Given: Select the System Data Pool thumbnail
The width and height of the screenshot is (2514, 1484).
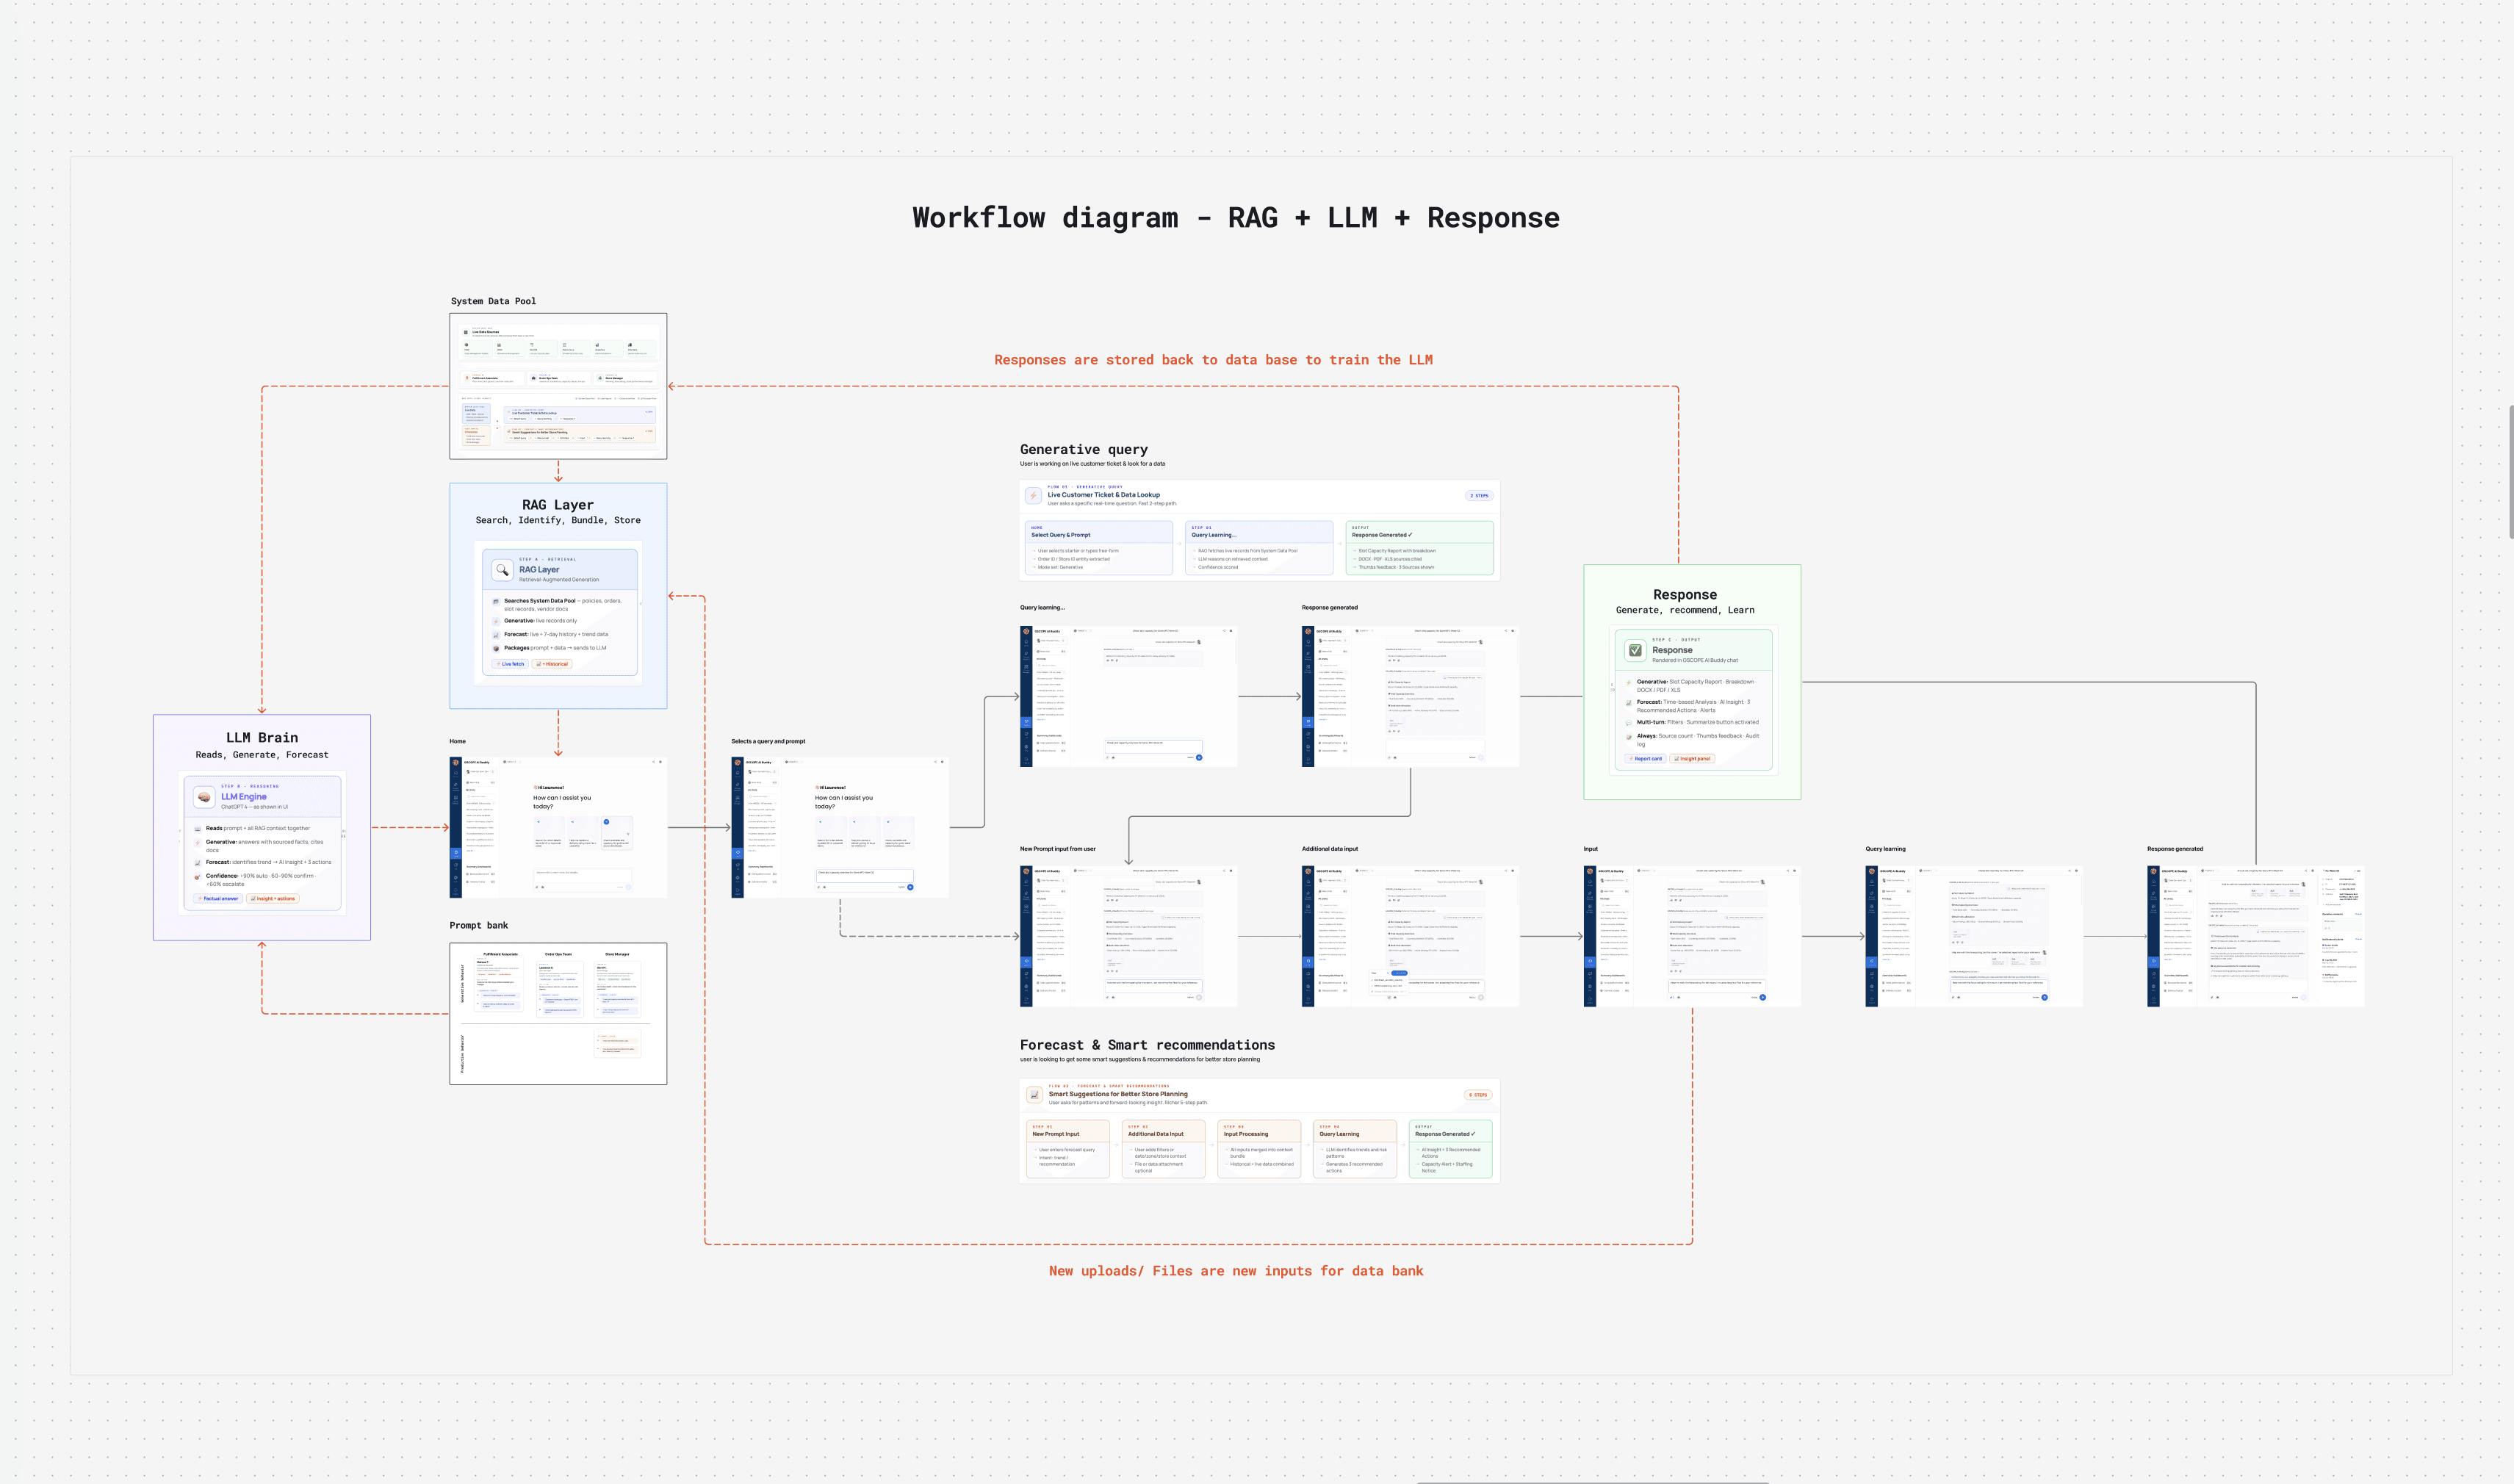Looking at the screenshot, I should coord(558,386).
